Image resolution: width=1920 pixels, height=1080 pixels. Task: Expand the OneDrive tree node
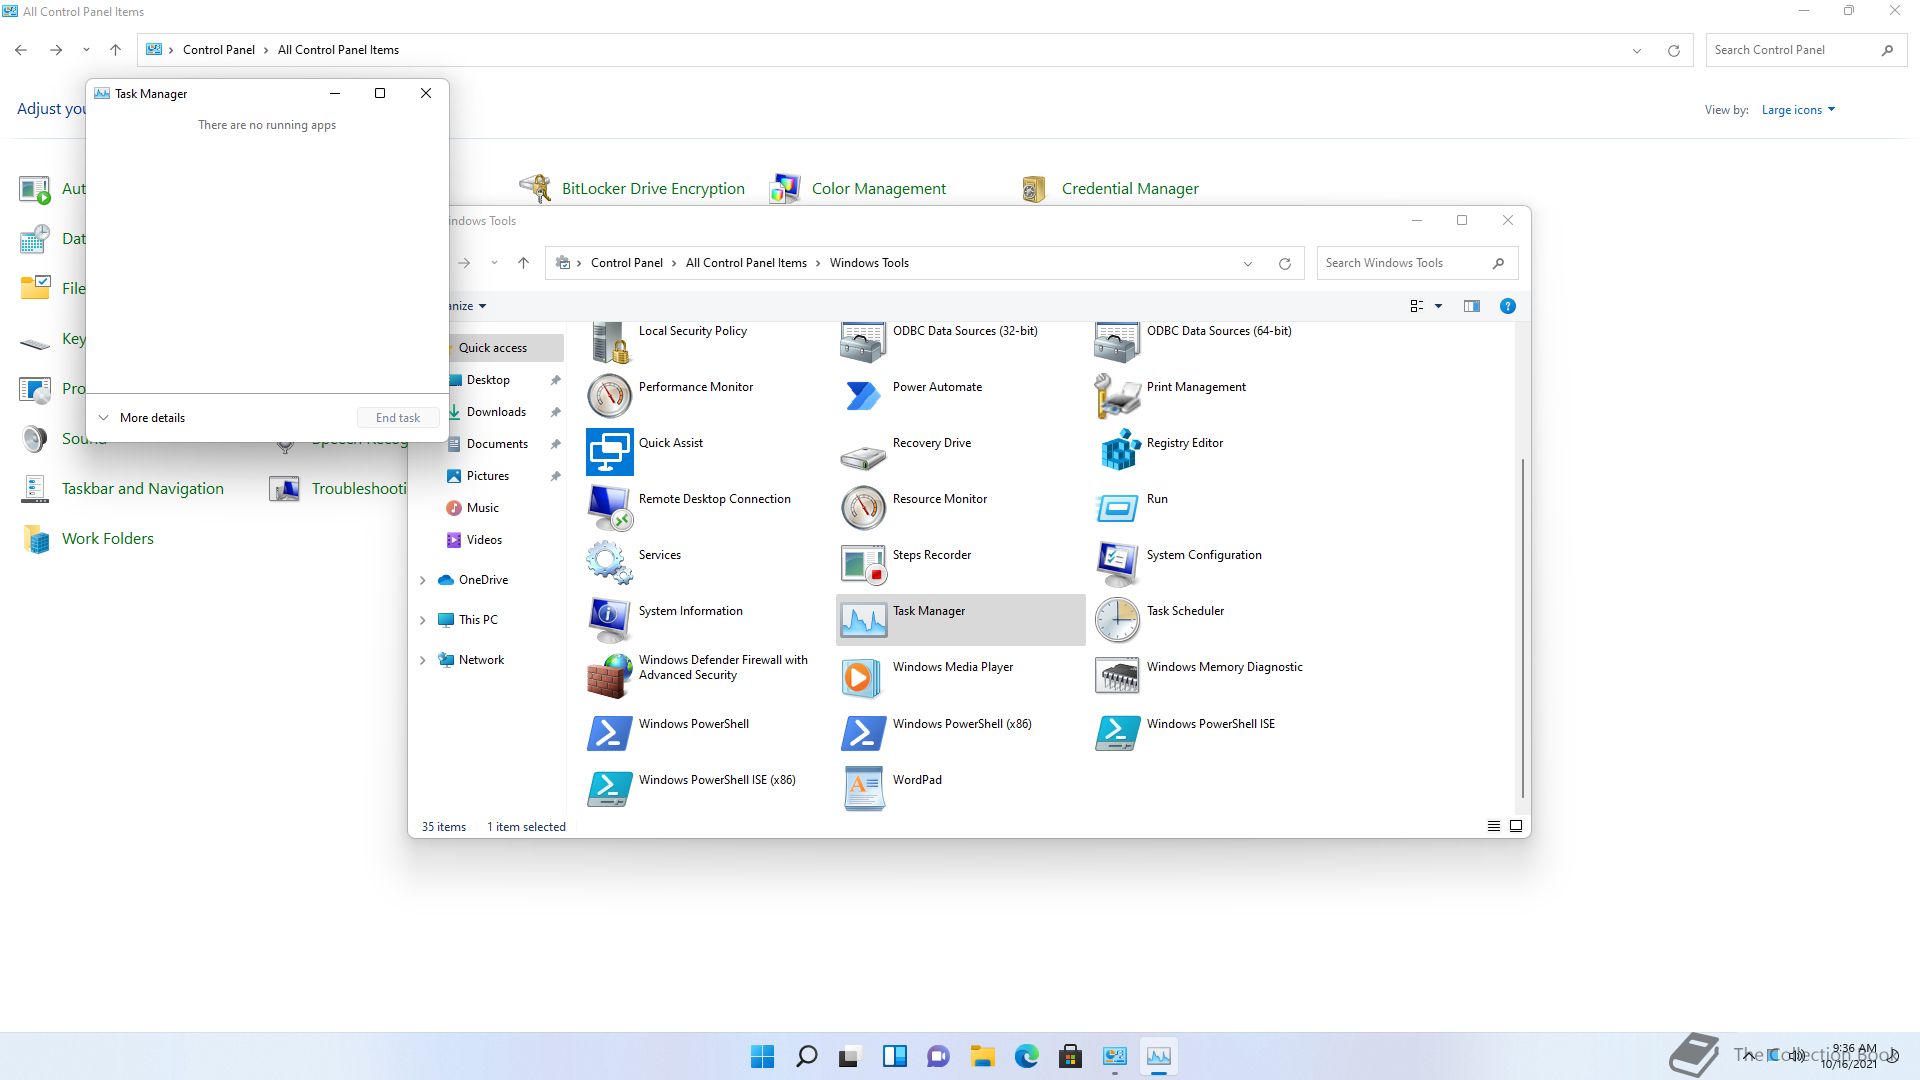tap(422, 580)
